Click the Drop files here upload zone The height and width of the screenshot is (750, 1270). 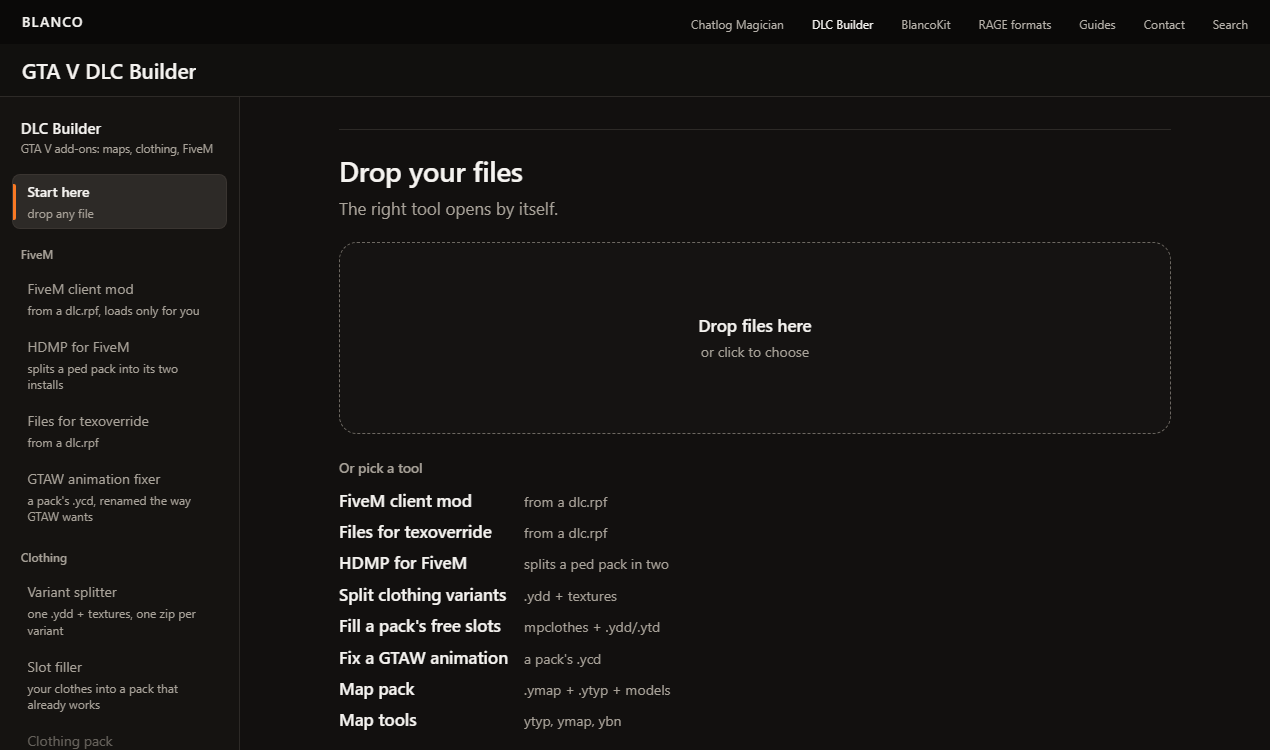(x=755, y=338)
